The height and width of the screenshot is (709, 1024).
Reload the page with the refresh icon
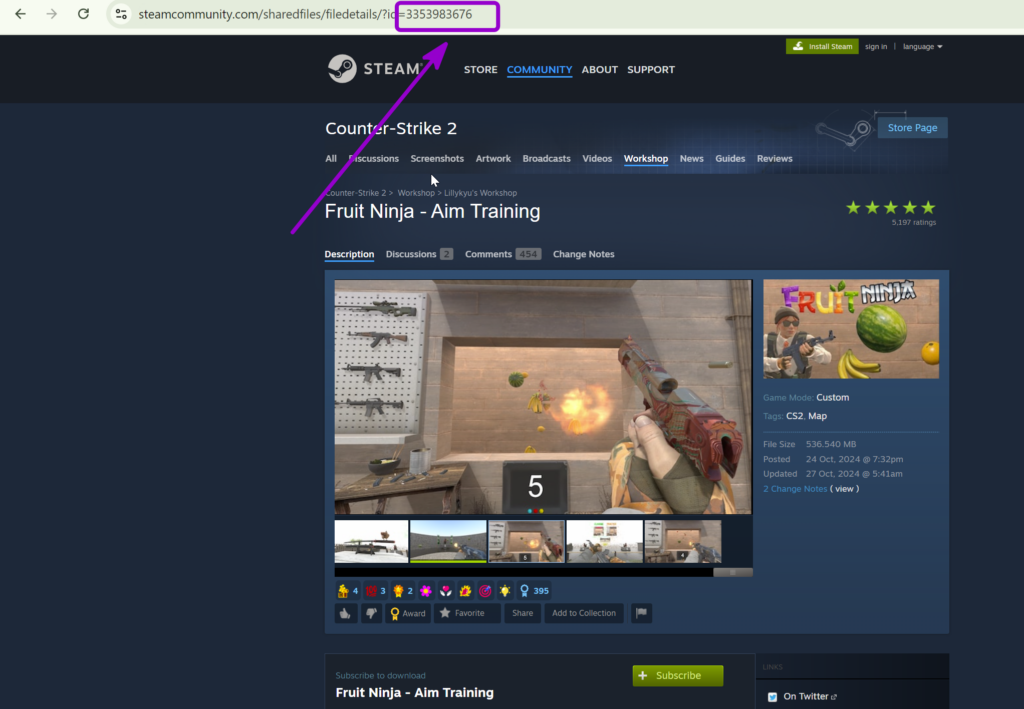(x=84, y=14)
